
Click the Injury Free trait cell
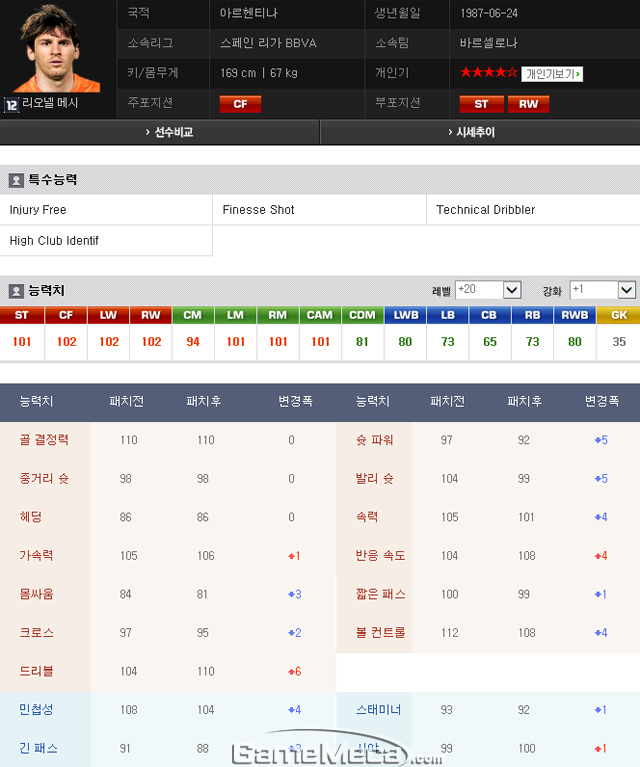(x=106, y=210)
